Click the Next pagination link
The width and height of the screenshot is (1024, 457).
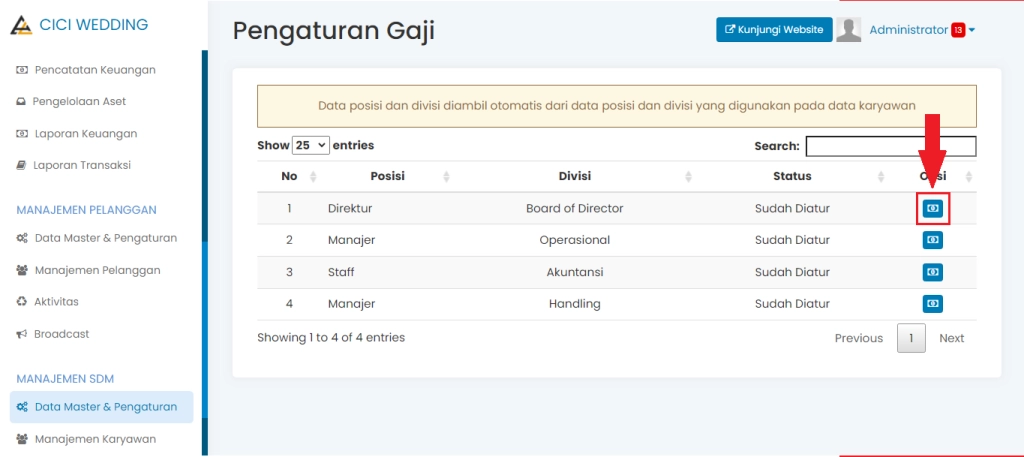952,338
